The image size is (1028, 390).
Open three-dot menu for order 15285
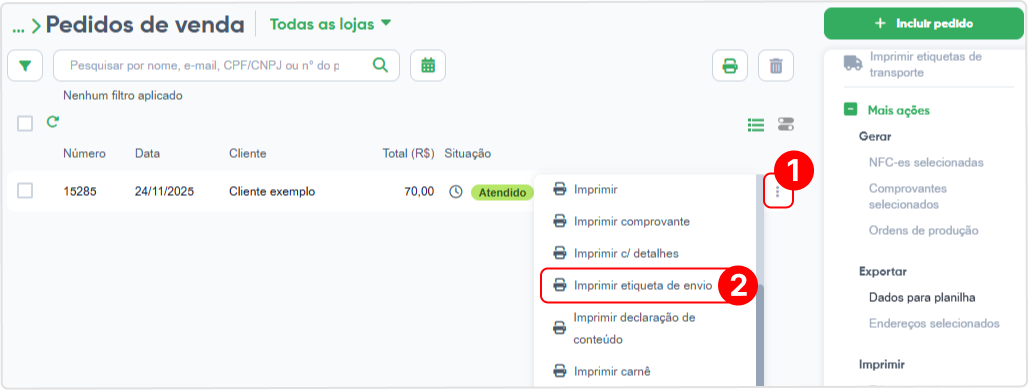click(x=778, y=192)
